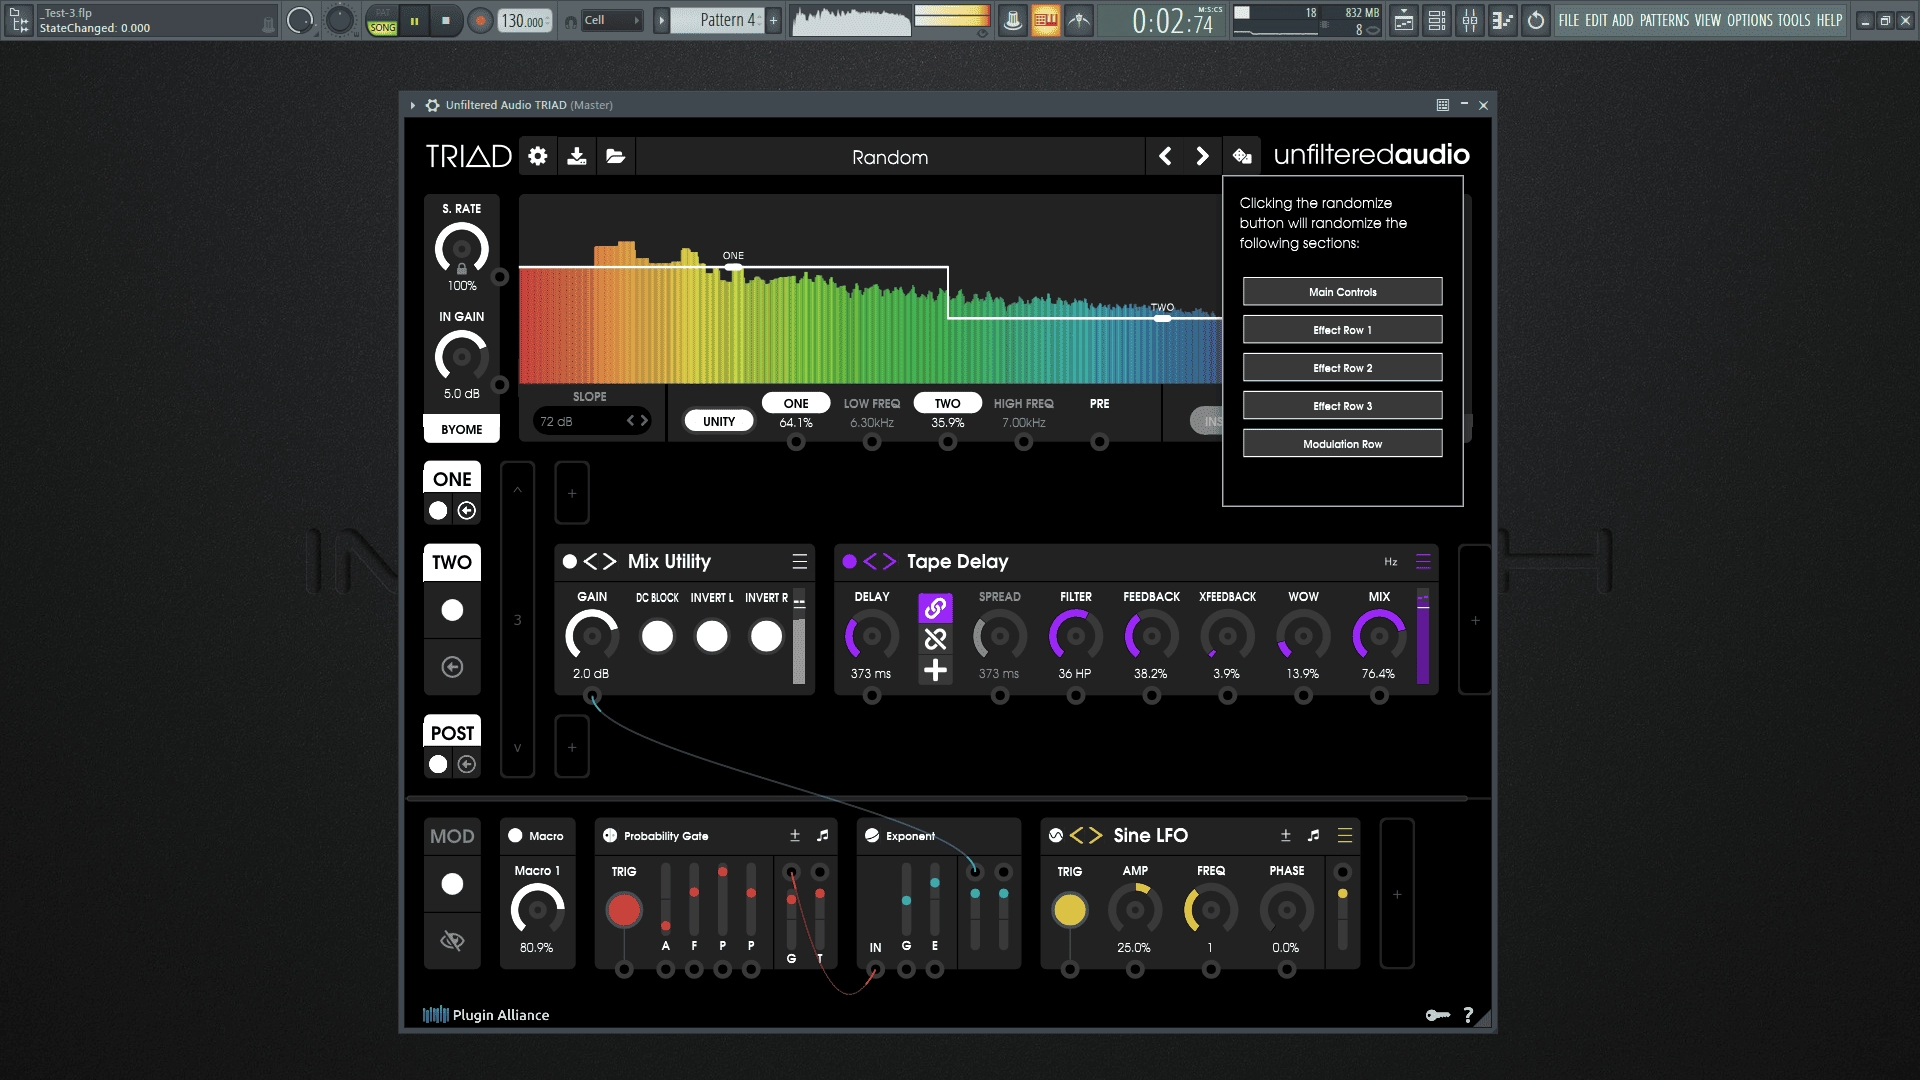The width and height of the screenshot is (1920, 1080).
Task: Click the randomize dice icon
Action: click(x=1242, y=156)
